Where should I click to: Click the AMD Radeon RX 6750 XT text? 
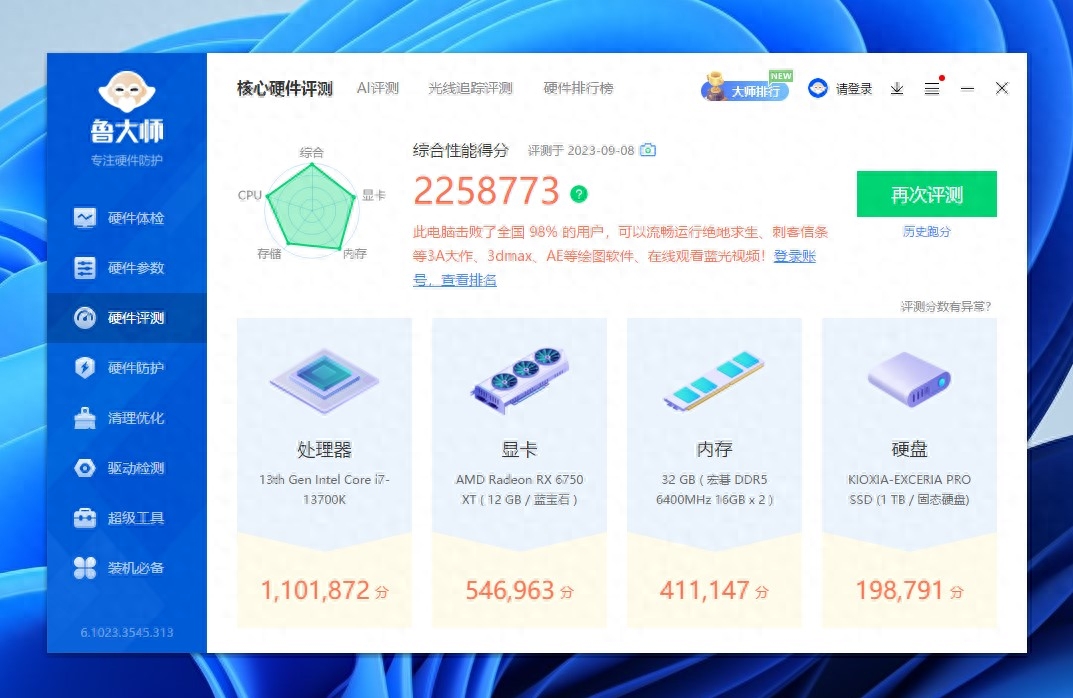tap(519, 489)
